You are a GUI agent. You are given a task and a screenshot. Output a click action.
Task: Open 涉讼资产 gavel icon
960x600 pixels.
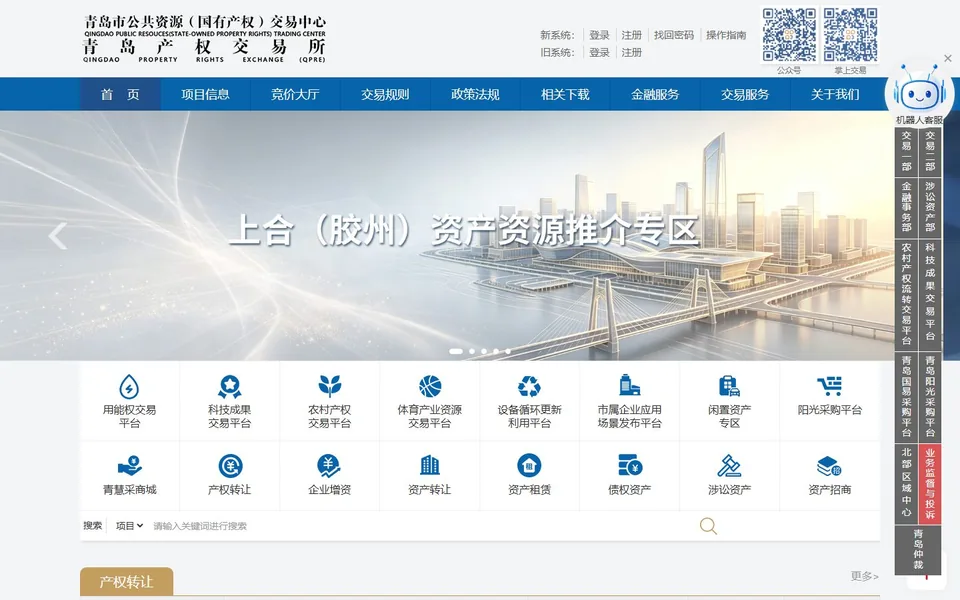pyautogui.click(x=729, y=466)
